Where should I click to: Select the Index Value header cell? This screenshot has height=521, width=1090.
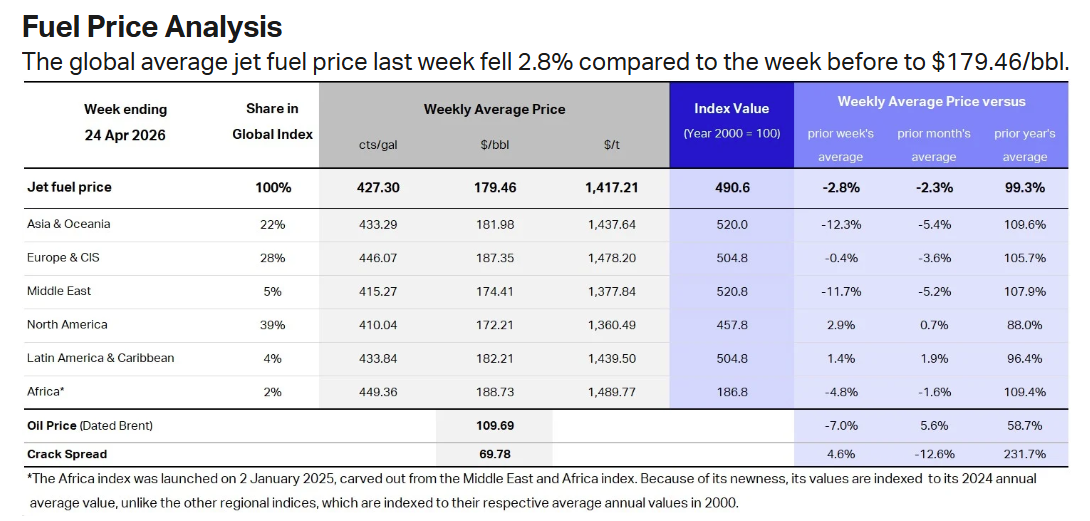tap(731, 108)
